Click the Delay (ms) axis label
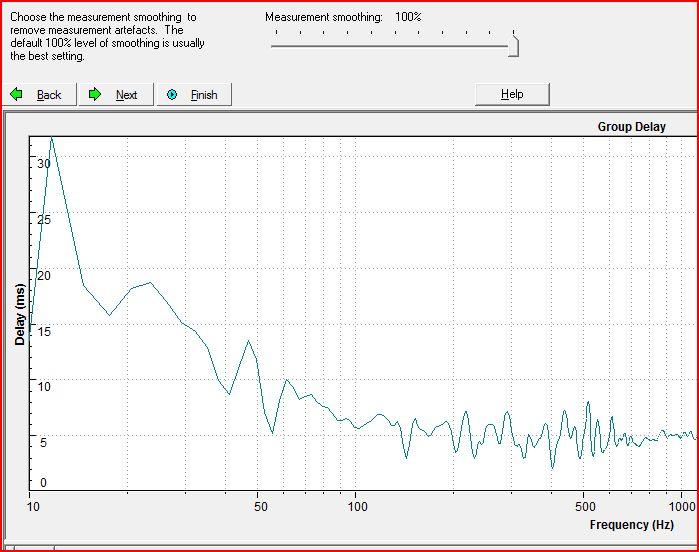 20,314
